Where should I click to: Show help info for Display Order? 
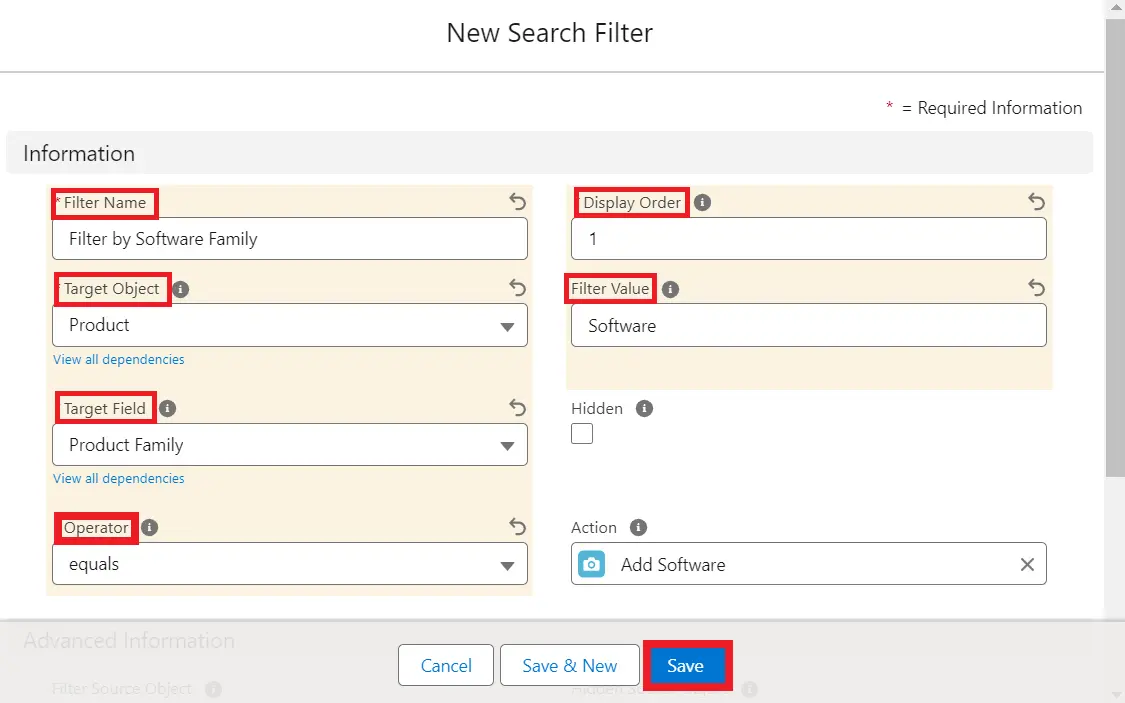click(703, 202)
